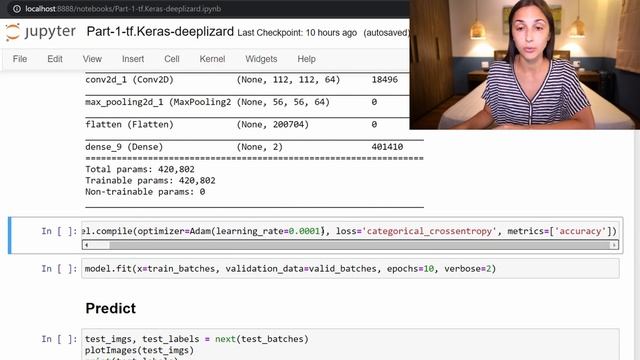Click the 18496 param count value
640x360 pixels.
coord(384,80)
